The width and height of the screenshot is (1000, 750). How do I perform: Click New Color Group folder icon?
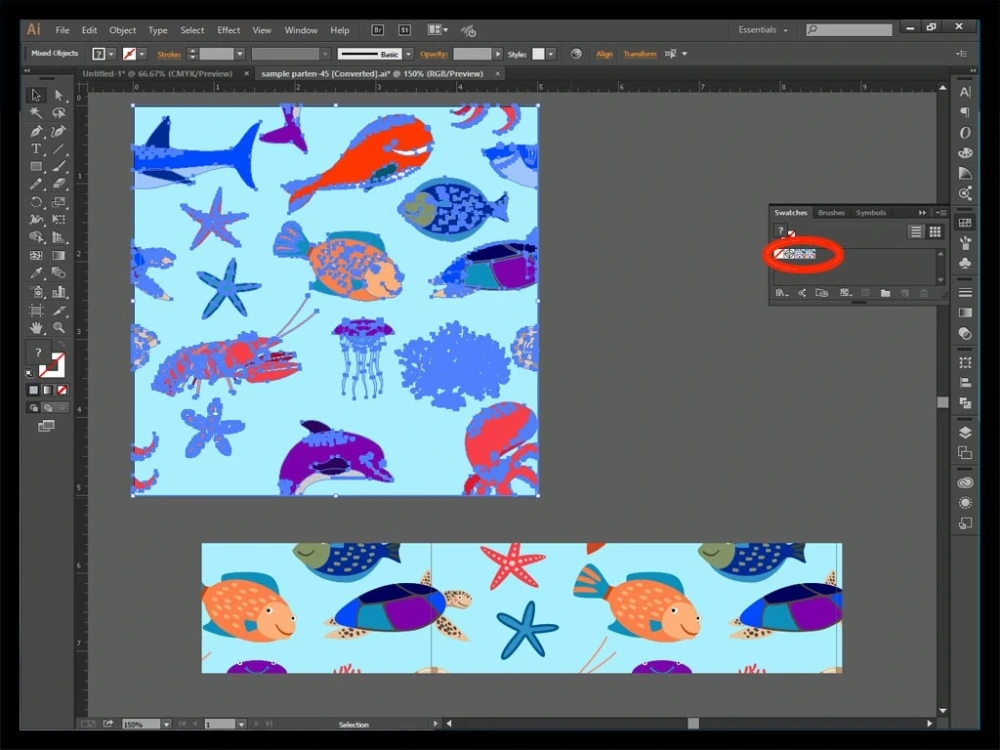point(885,293)
